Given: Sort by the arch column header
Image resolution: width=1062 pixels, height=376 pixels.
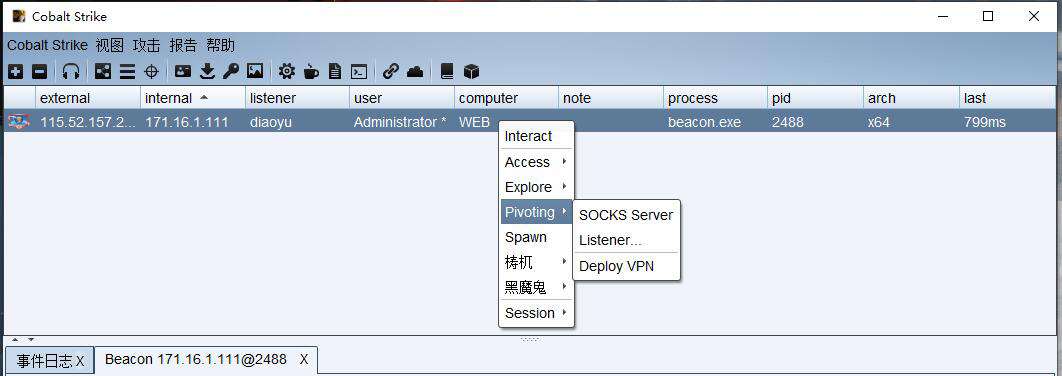Looking at the screenshot, I should coord(912,98).
